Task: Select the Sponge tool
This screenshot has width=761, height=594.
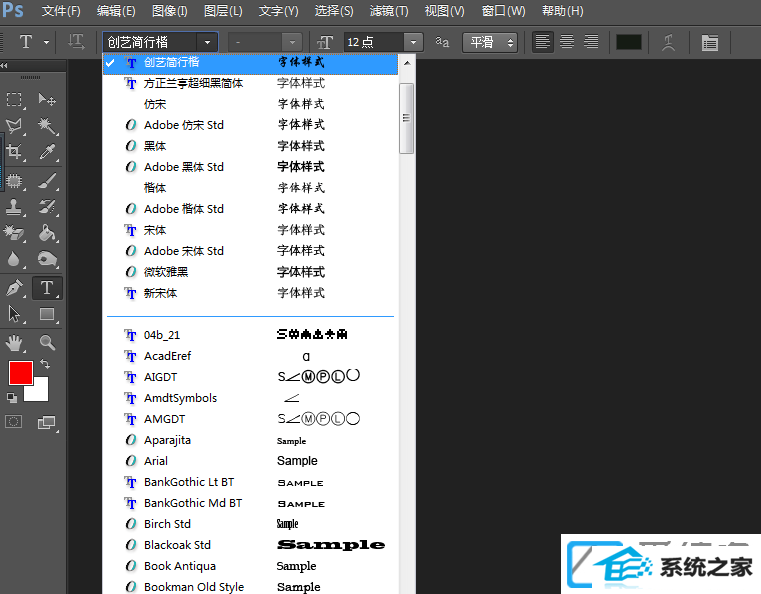Action: [47, 259]
